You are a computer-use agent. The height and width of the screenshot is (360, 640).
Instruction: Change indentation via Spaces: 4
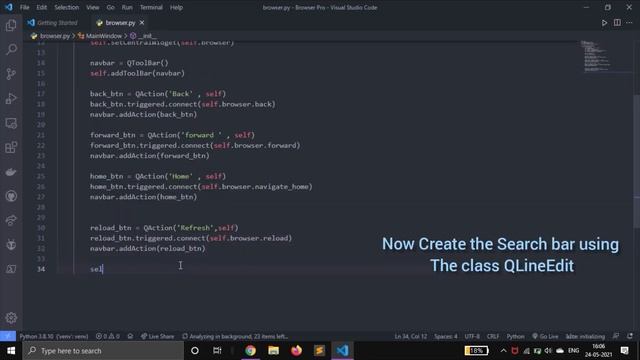[446, 336]
